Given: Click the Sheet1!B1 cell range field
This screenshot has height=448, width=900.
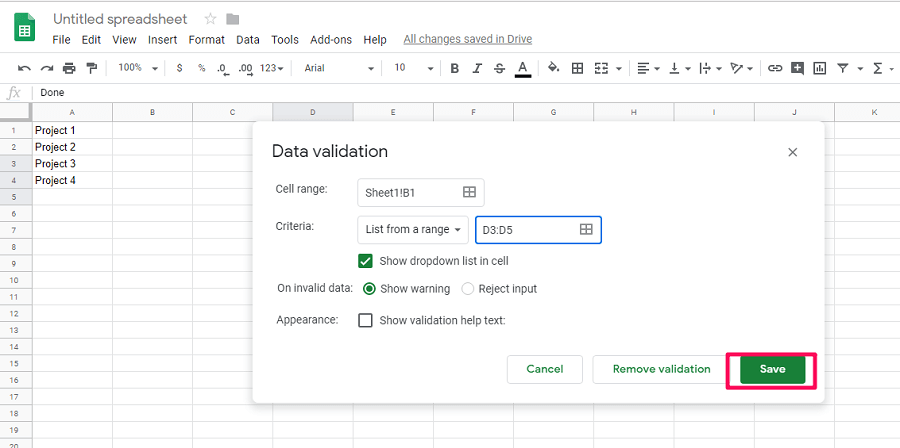Looking at the screenshot, I should point(421,193).
